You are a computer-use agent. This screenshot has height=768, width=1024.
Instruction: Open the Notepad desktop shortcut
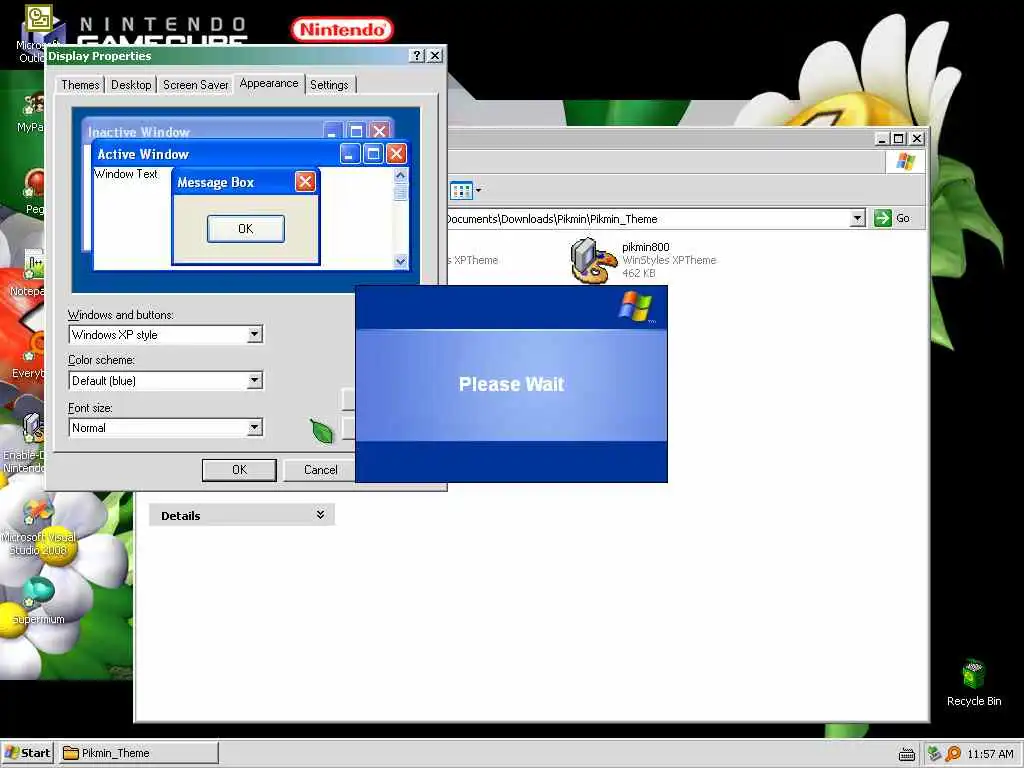click(x=33, y=264)
